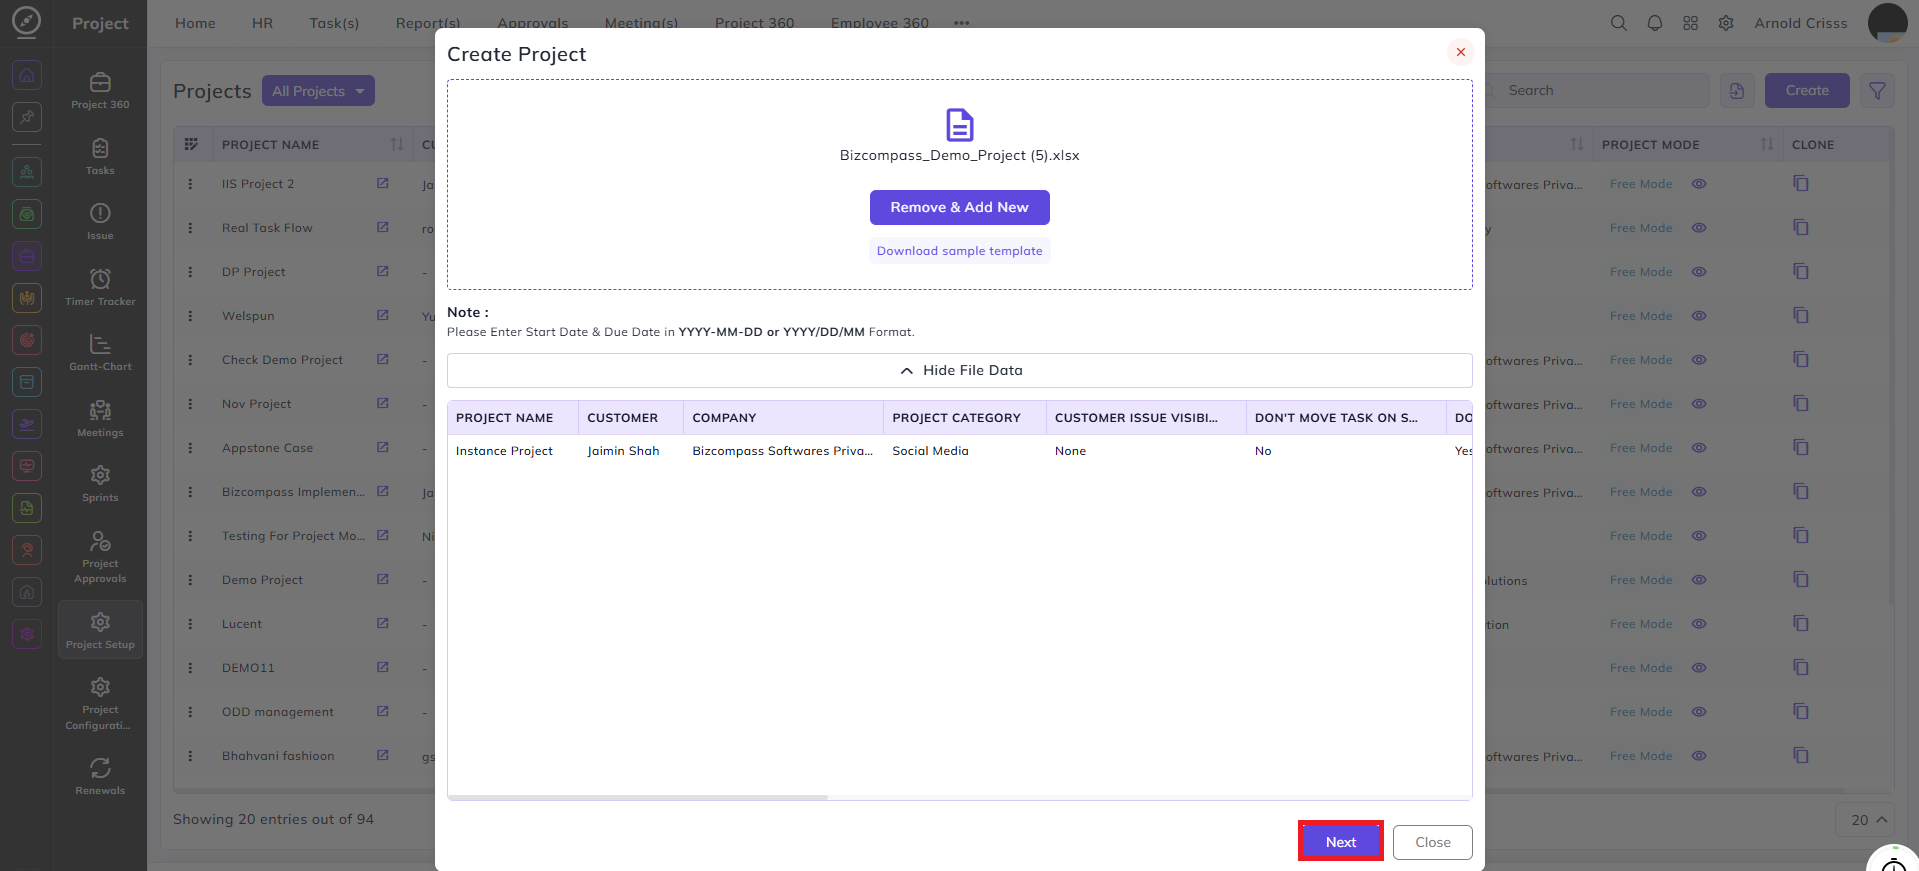Open Tasks in the sidebar
Viewport: 1919px width, 871px height.
(100, 156)
